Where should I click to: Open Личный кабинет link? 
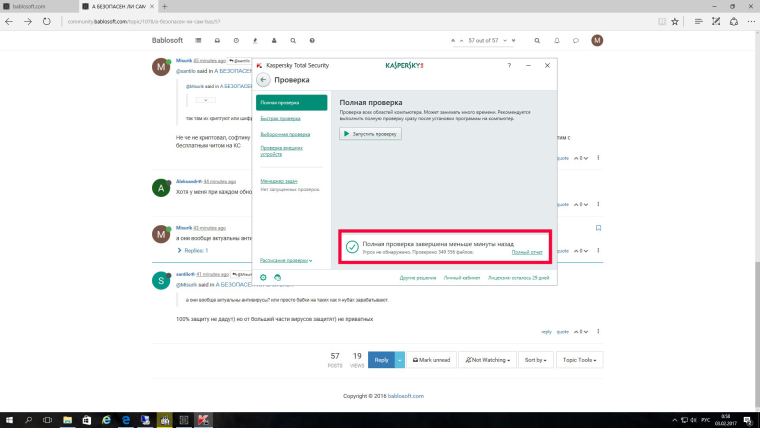462,278
